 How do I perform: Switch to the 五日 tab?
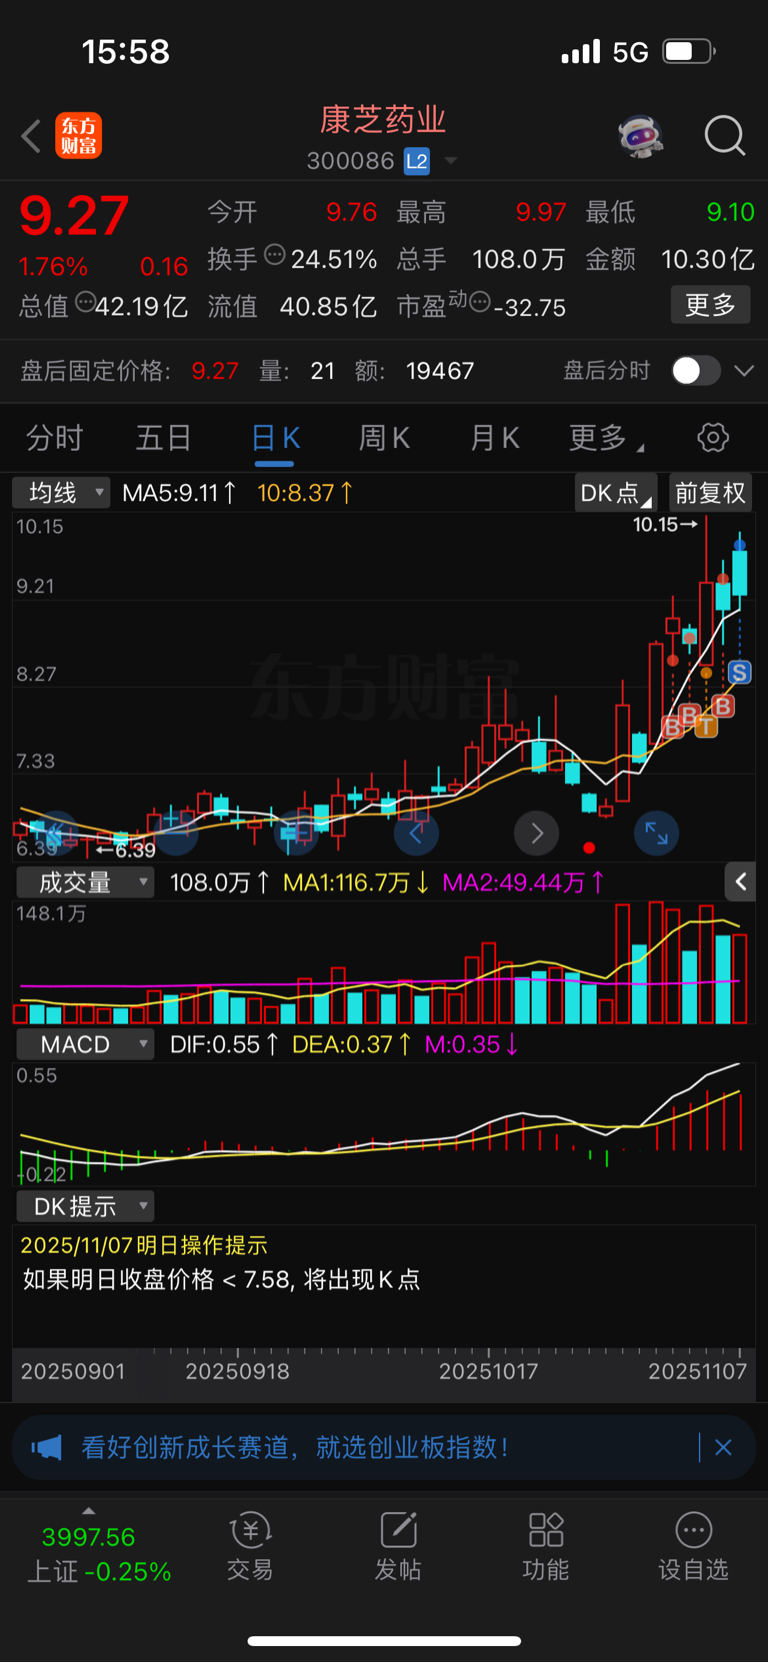[164, 438]
